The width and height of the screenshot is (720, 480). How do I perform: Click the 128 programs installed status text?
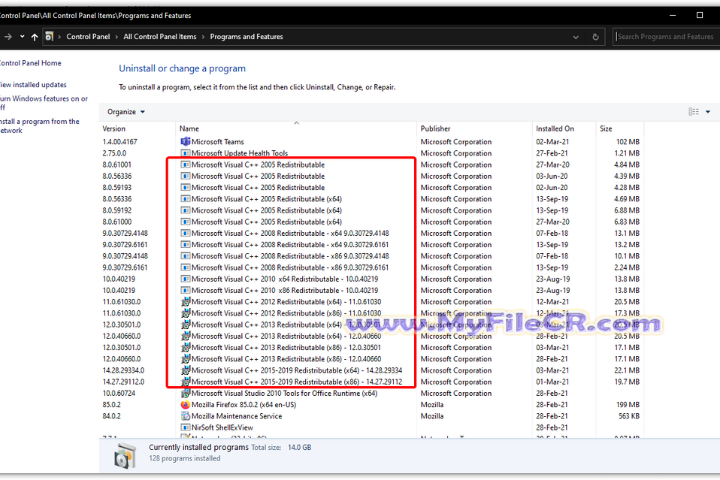pos(184,458)
